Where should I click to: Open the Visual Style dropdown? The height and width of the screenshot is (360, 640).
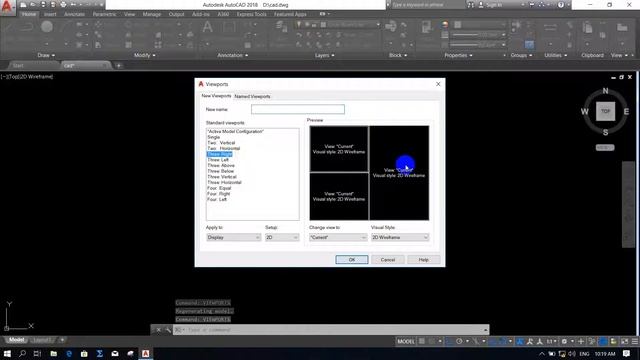point(400,237)
